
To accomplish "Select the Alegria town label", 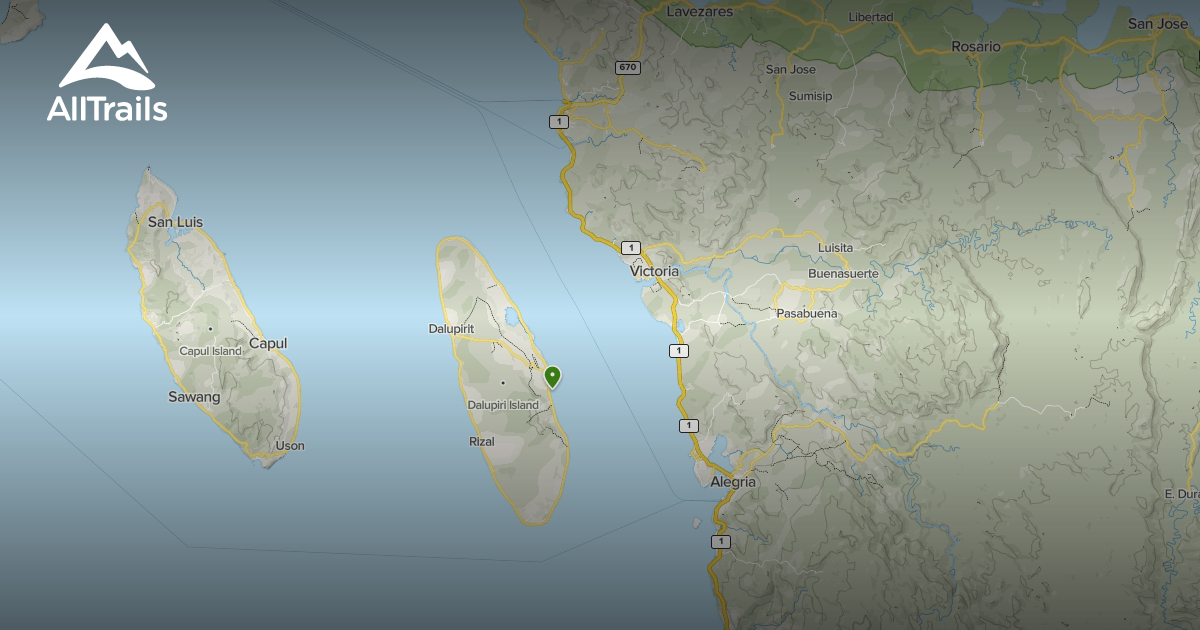I will [x=733, y=482].
